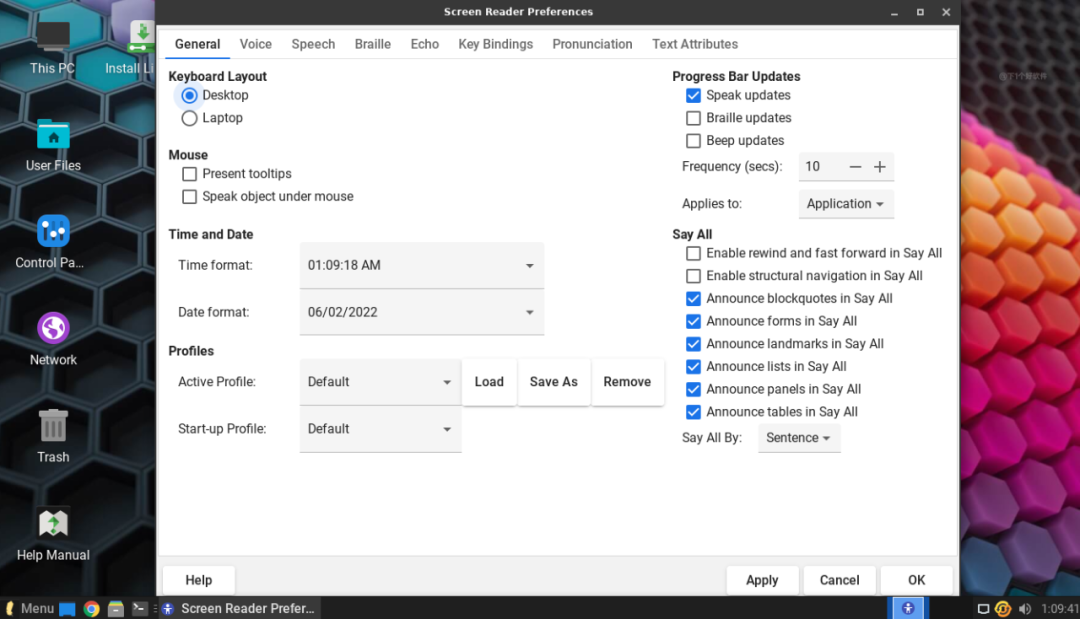Switch to the Key Bindings tab
This screenshot has height=619, width=1080.
[495, 44]
